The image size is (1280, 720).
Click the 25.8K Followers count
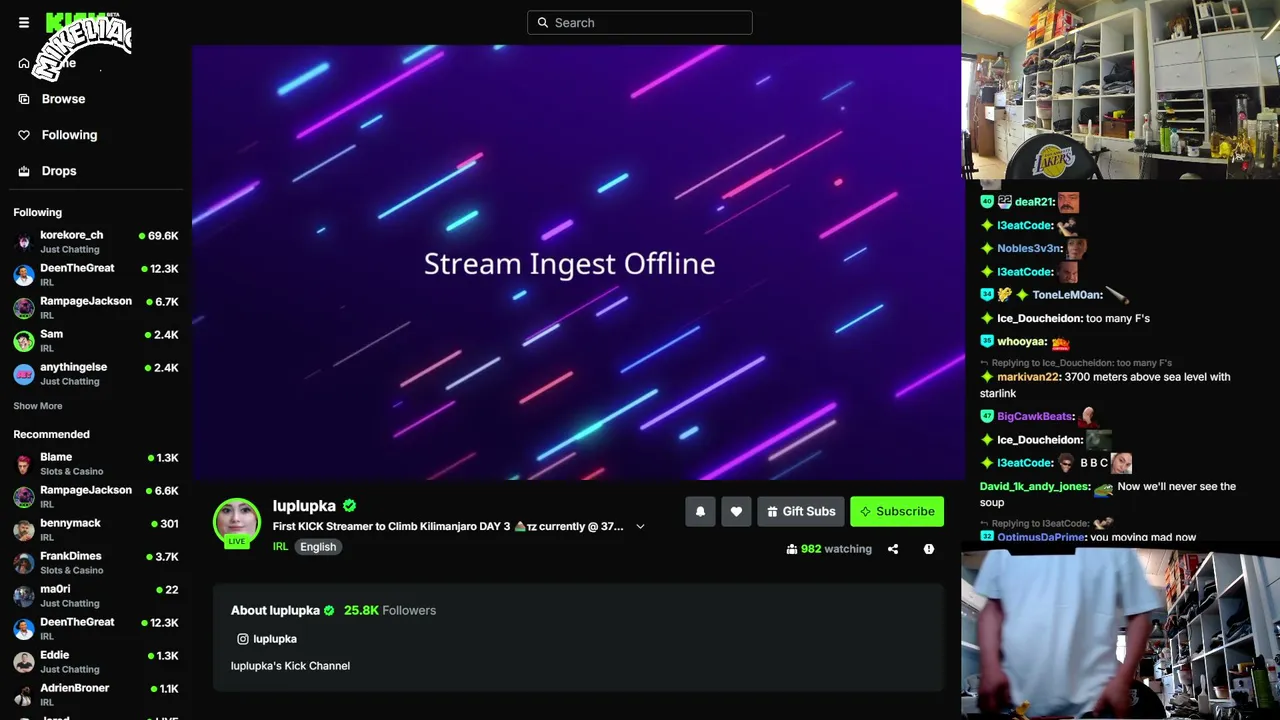[x=390, y=610]
